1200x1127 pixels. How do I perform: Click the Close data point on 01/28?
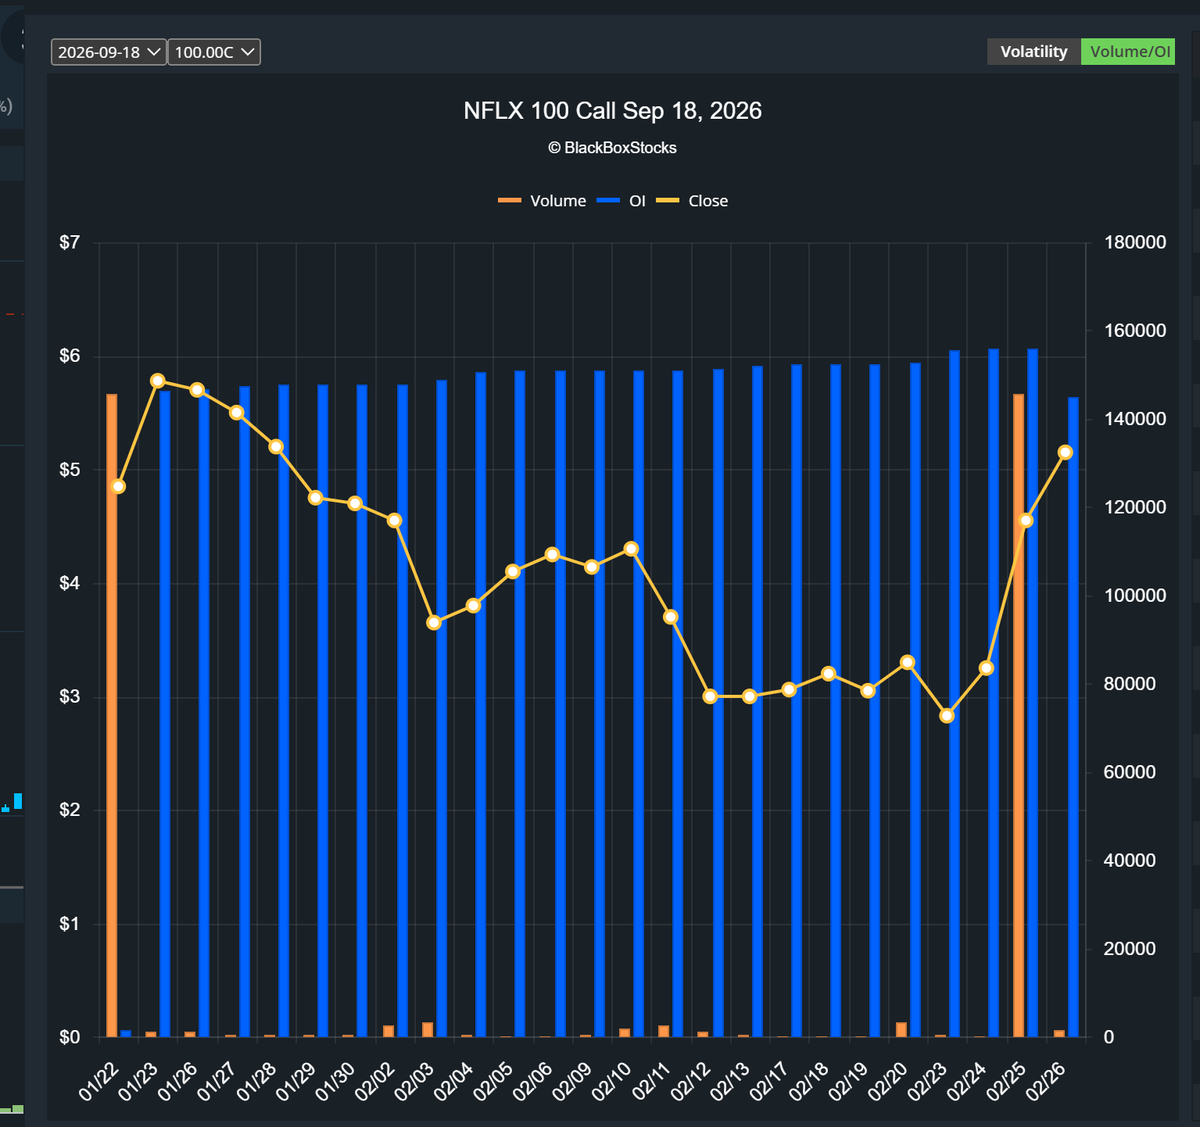[276, 447]
